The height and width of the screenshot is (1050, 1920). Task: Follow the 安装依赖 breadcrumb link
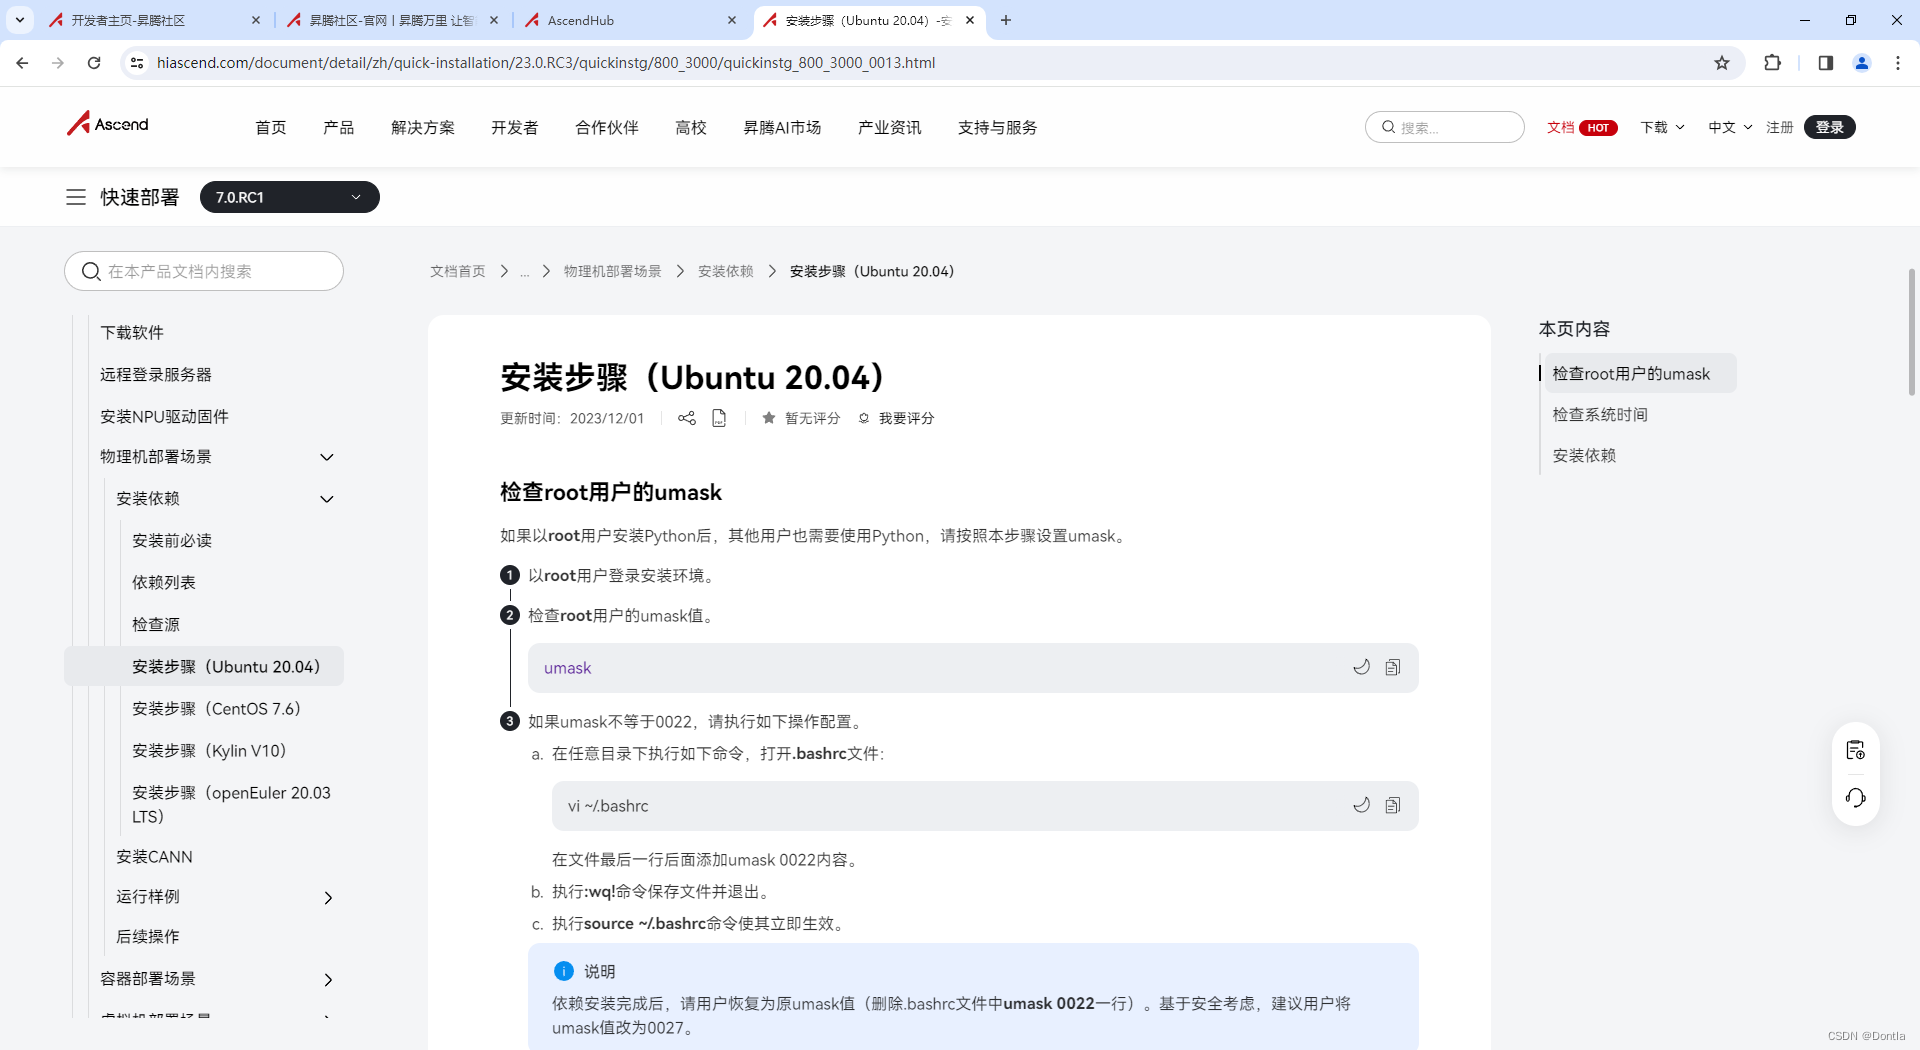tap(725, 271)
